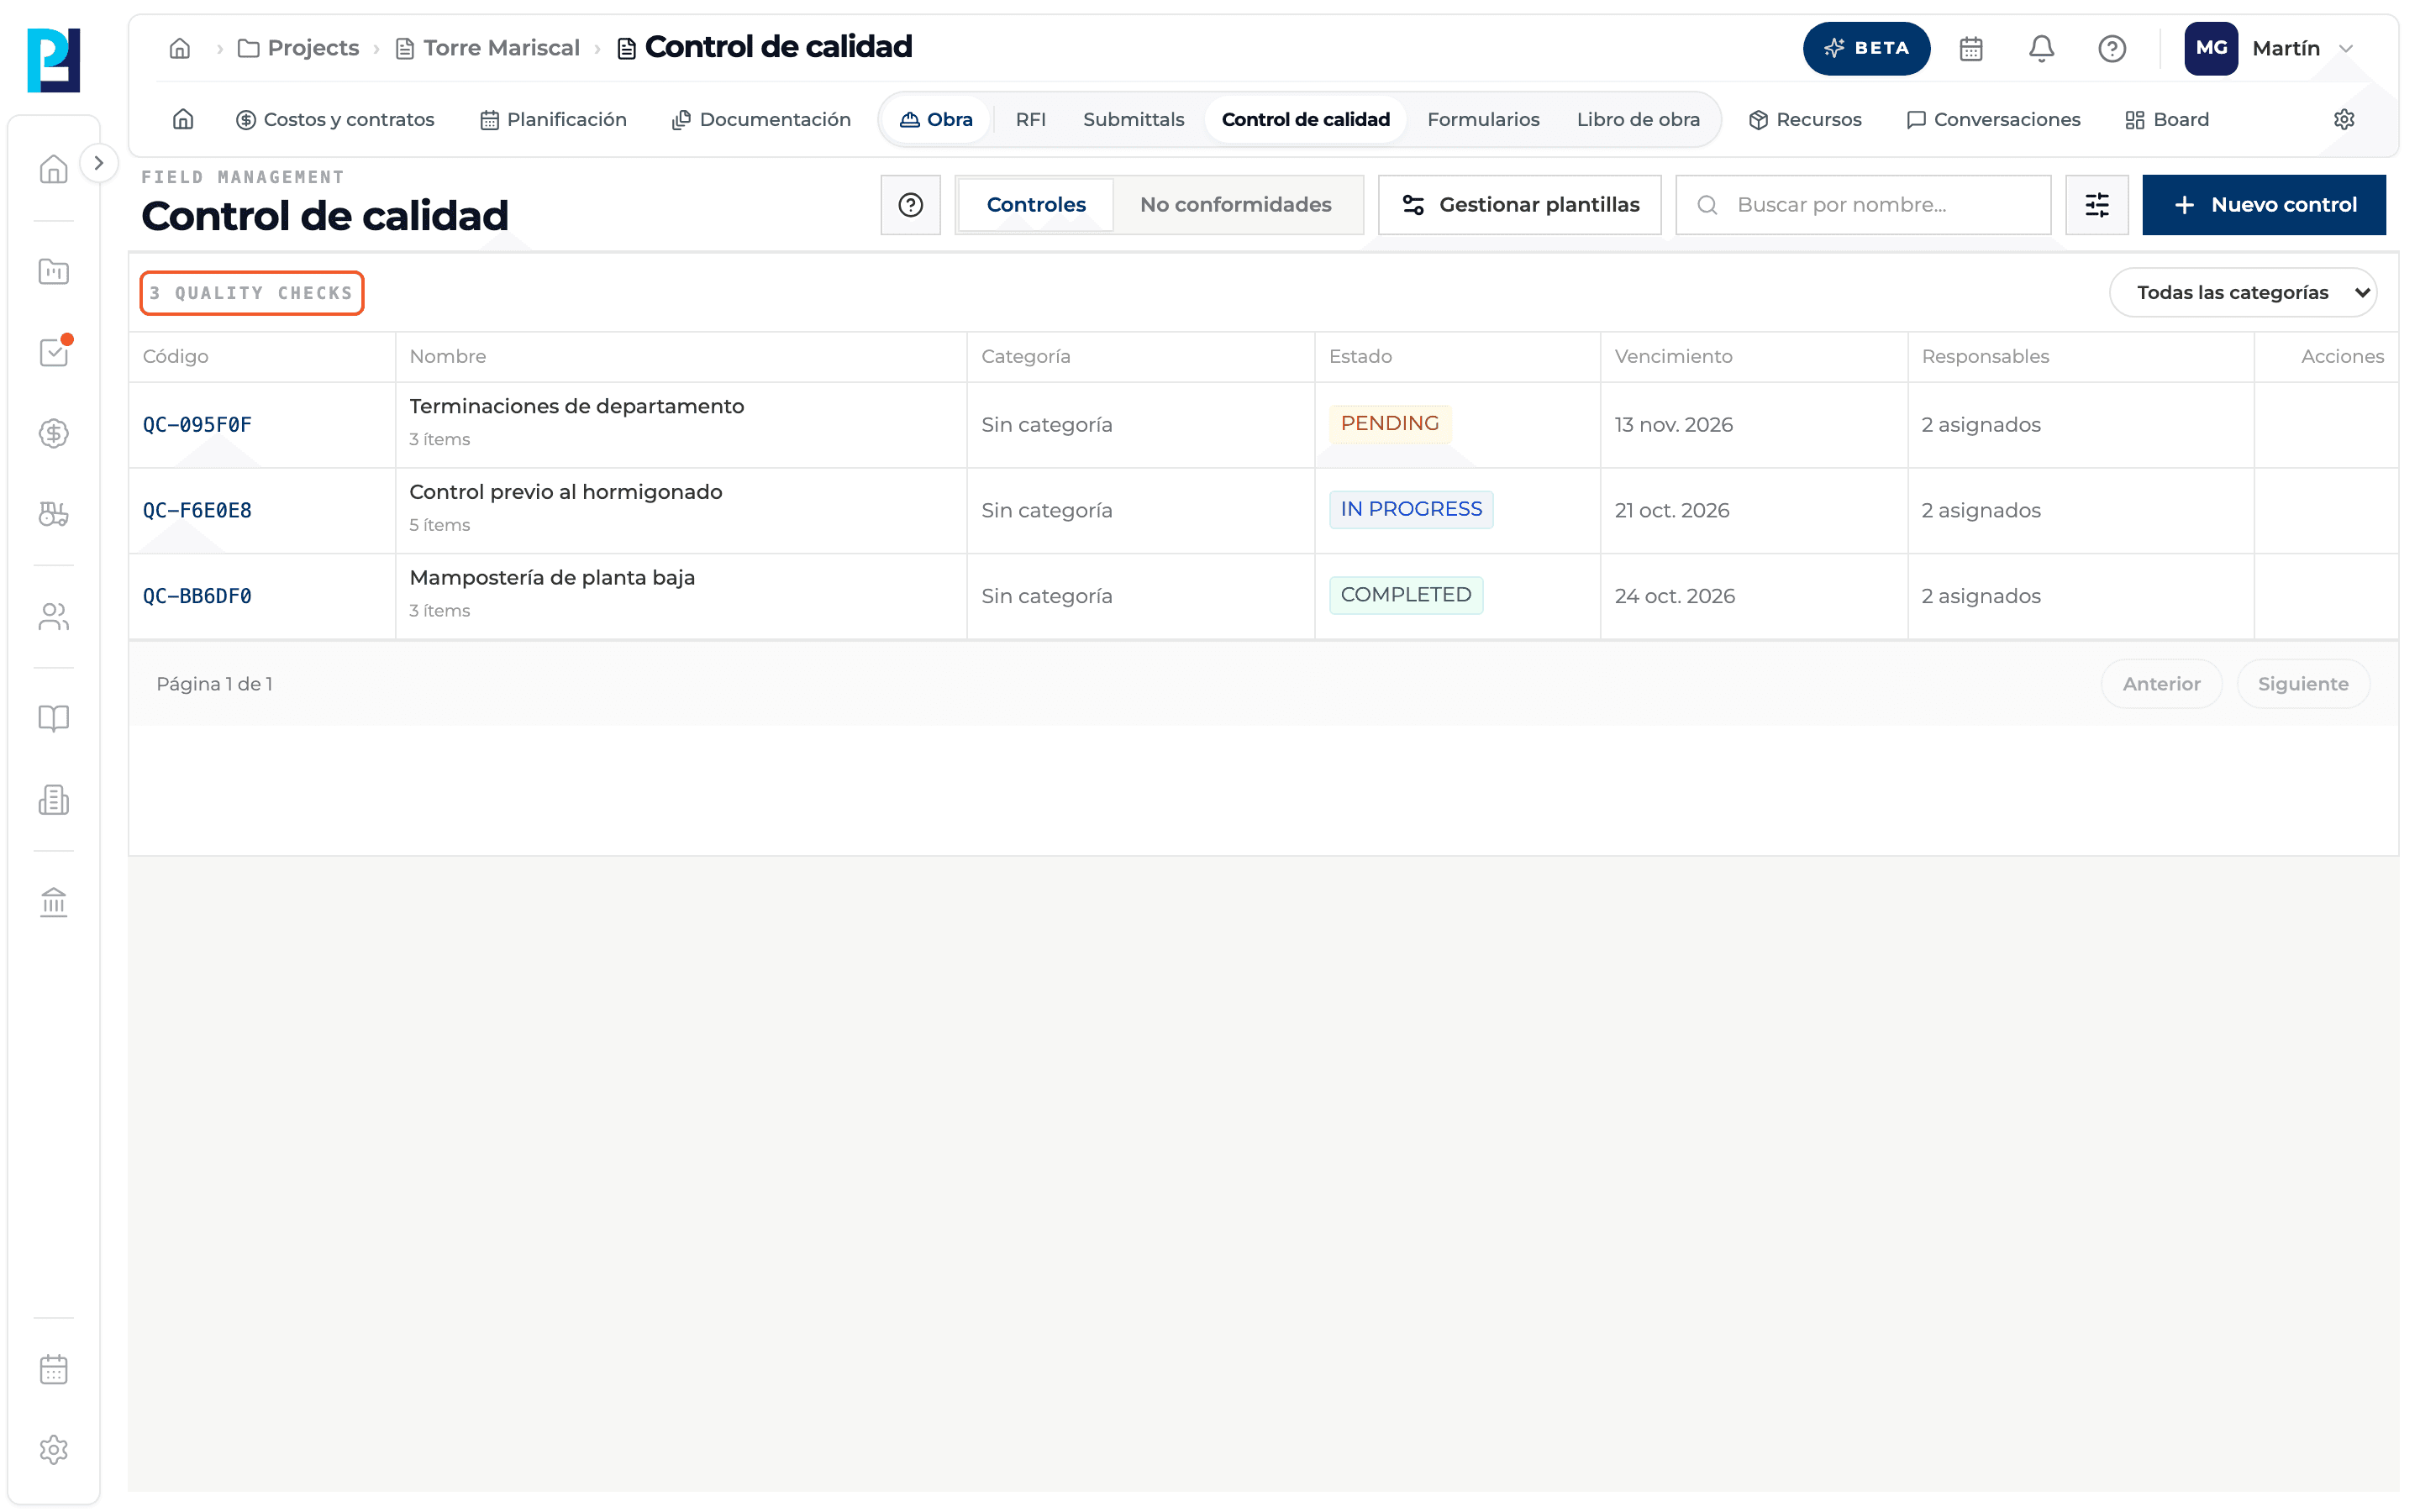Open sidebar bottom calendar icon
The height and width of the screenshot is (1512, 2420).
click(x=54, y=1369)
